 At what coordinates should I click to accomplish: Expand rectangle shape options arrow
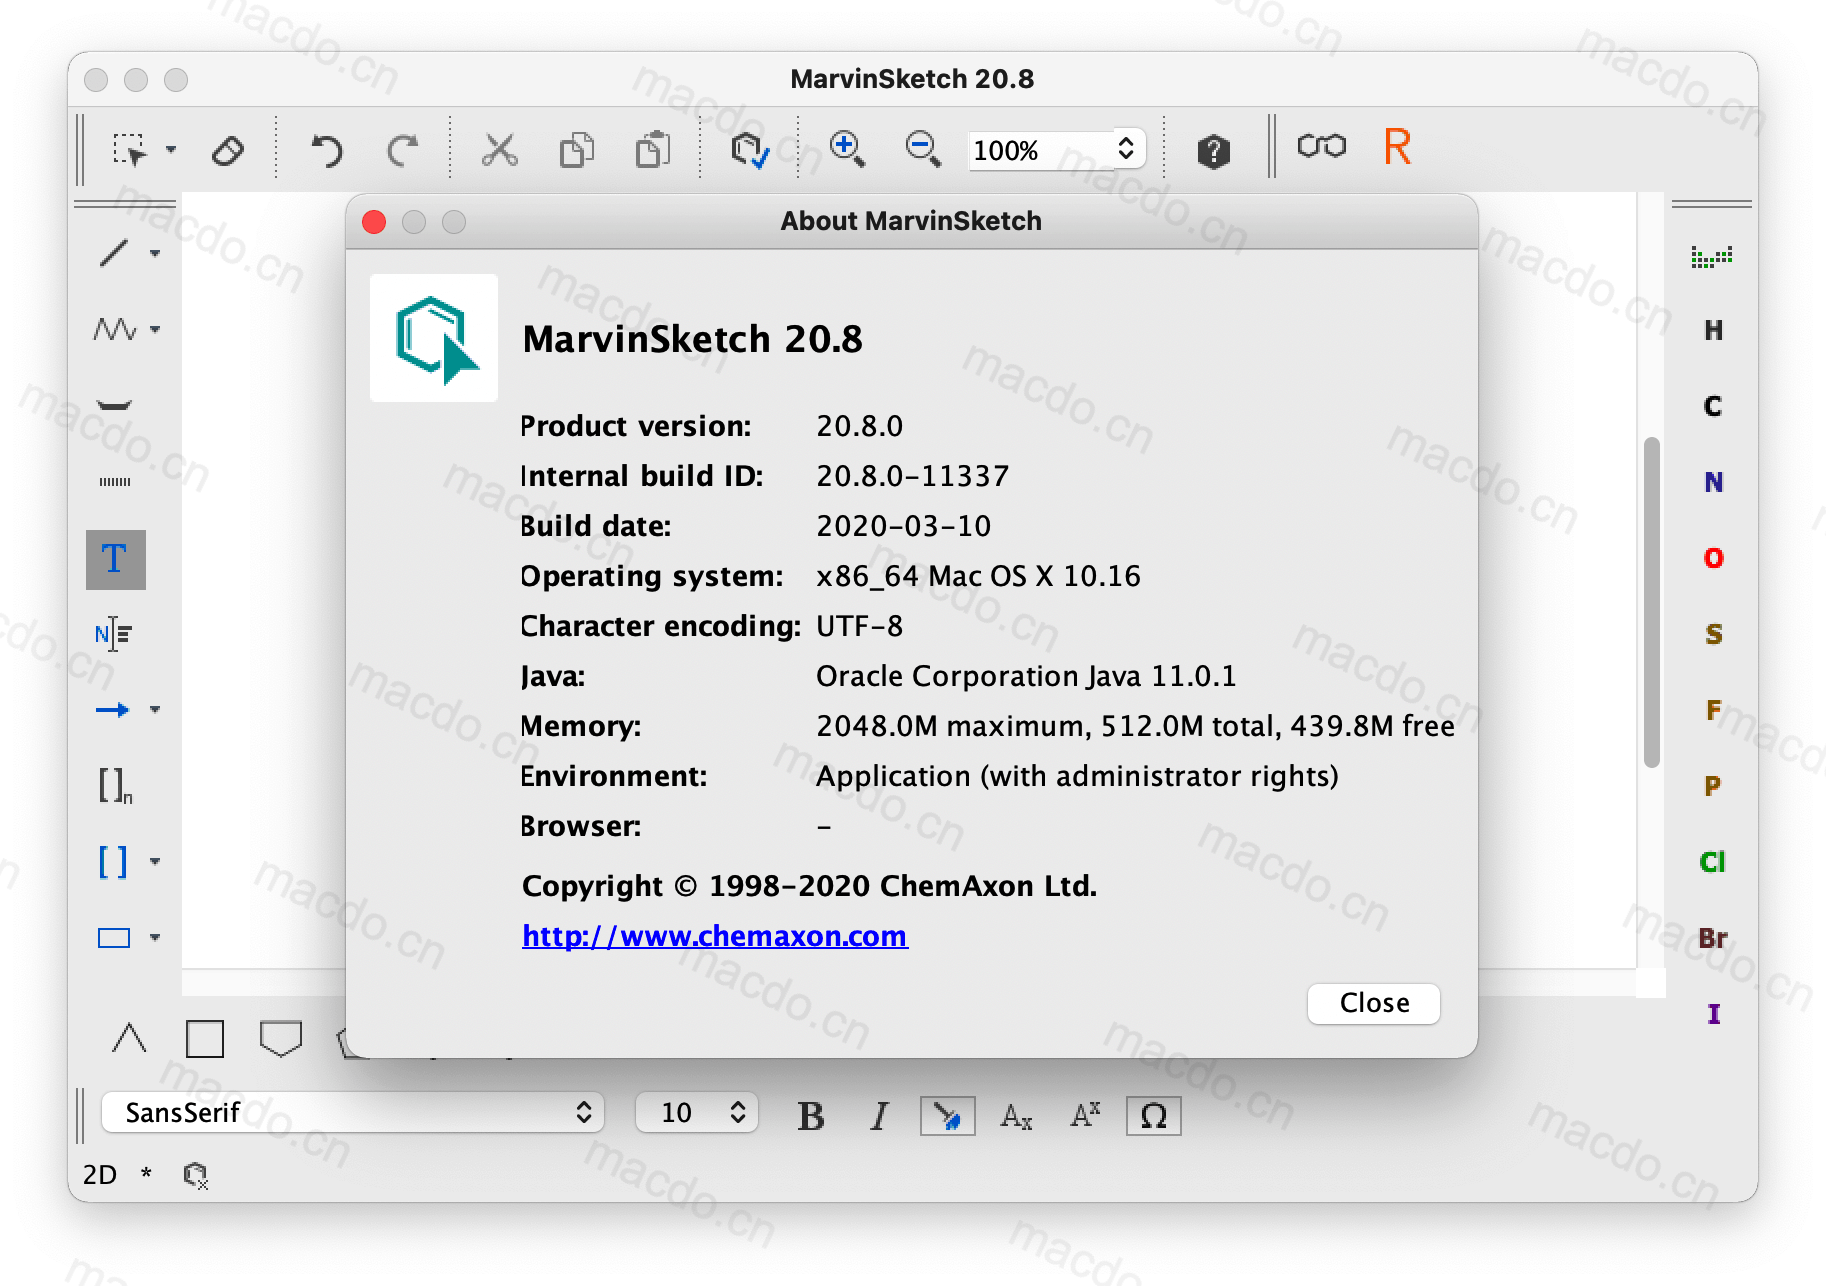pos(155,938)
